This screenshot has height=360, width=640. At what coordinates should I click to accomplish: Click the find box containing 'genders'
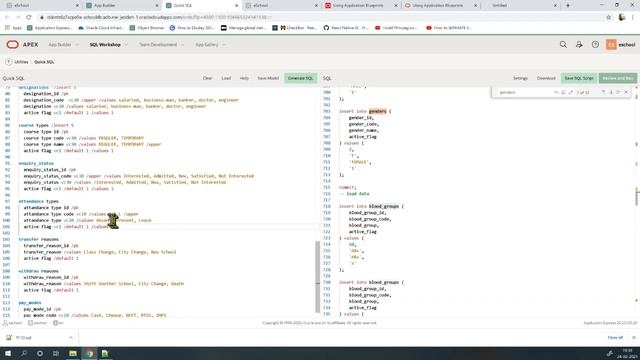[x=524, y=92]
